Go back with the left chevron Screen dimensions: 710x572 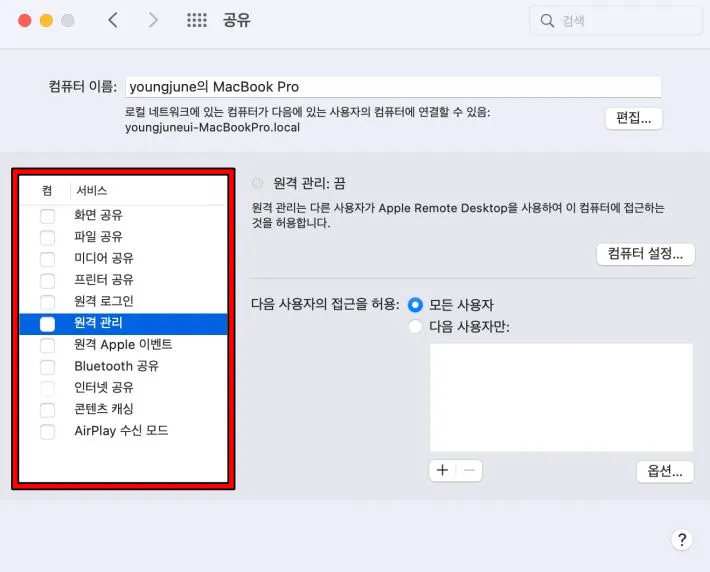tap(113, 20)
